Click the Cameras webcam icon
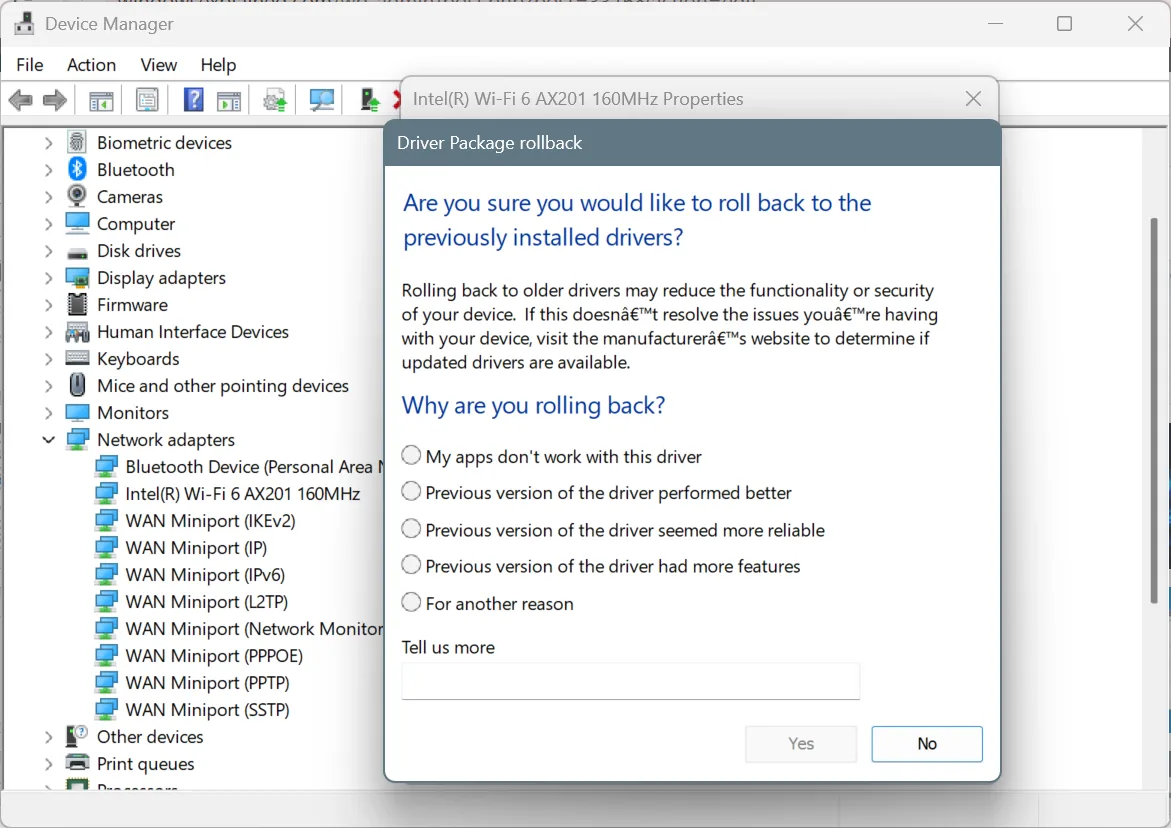Viewport: 1171px width, 828px height. [77, 196]
